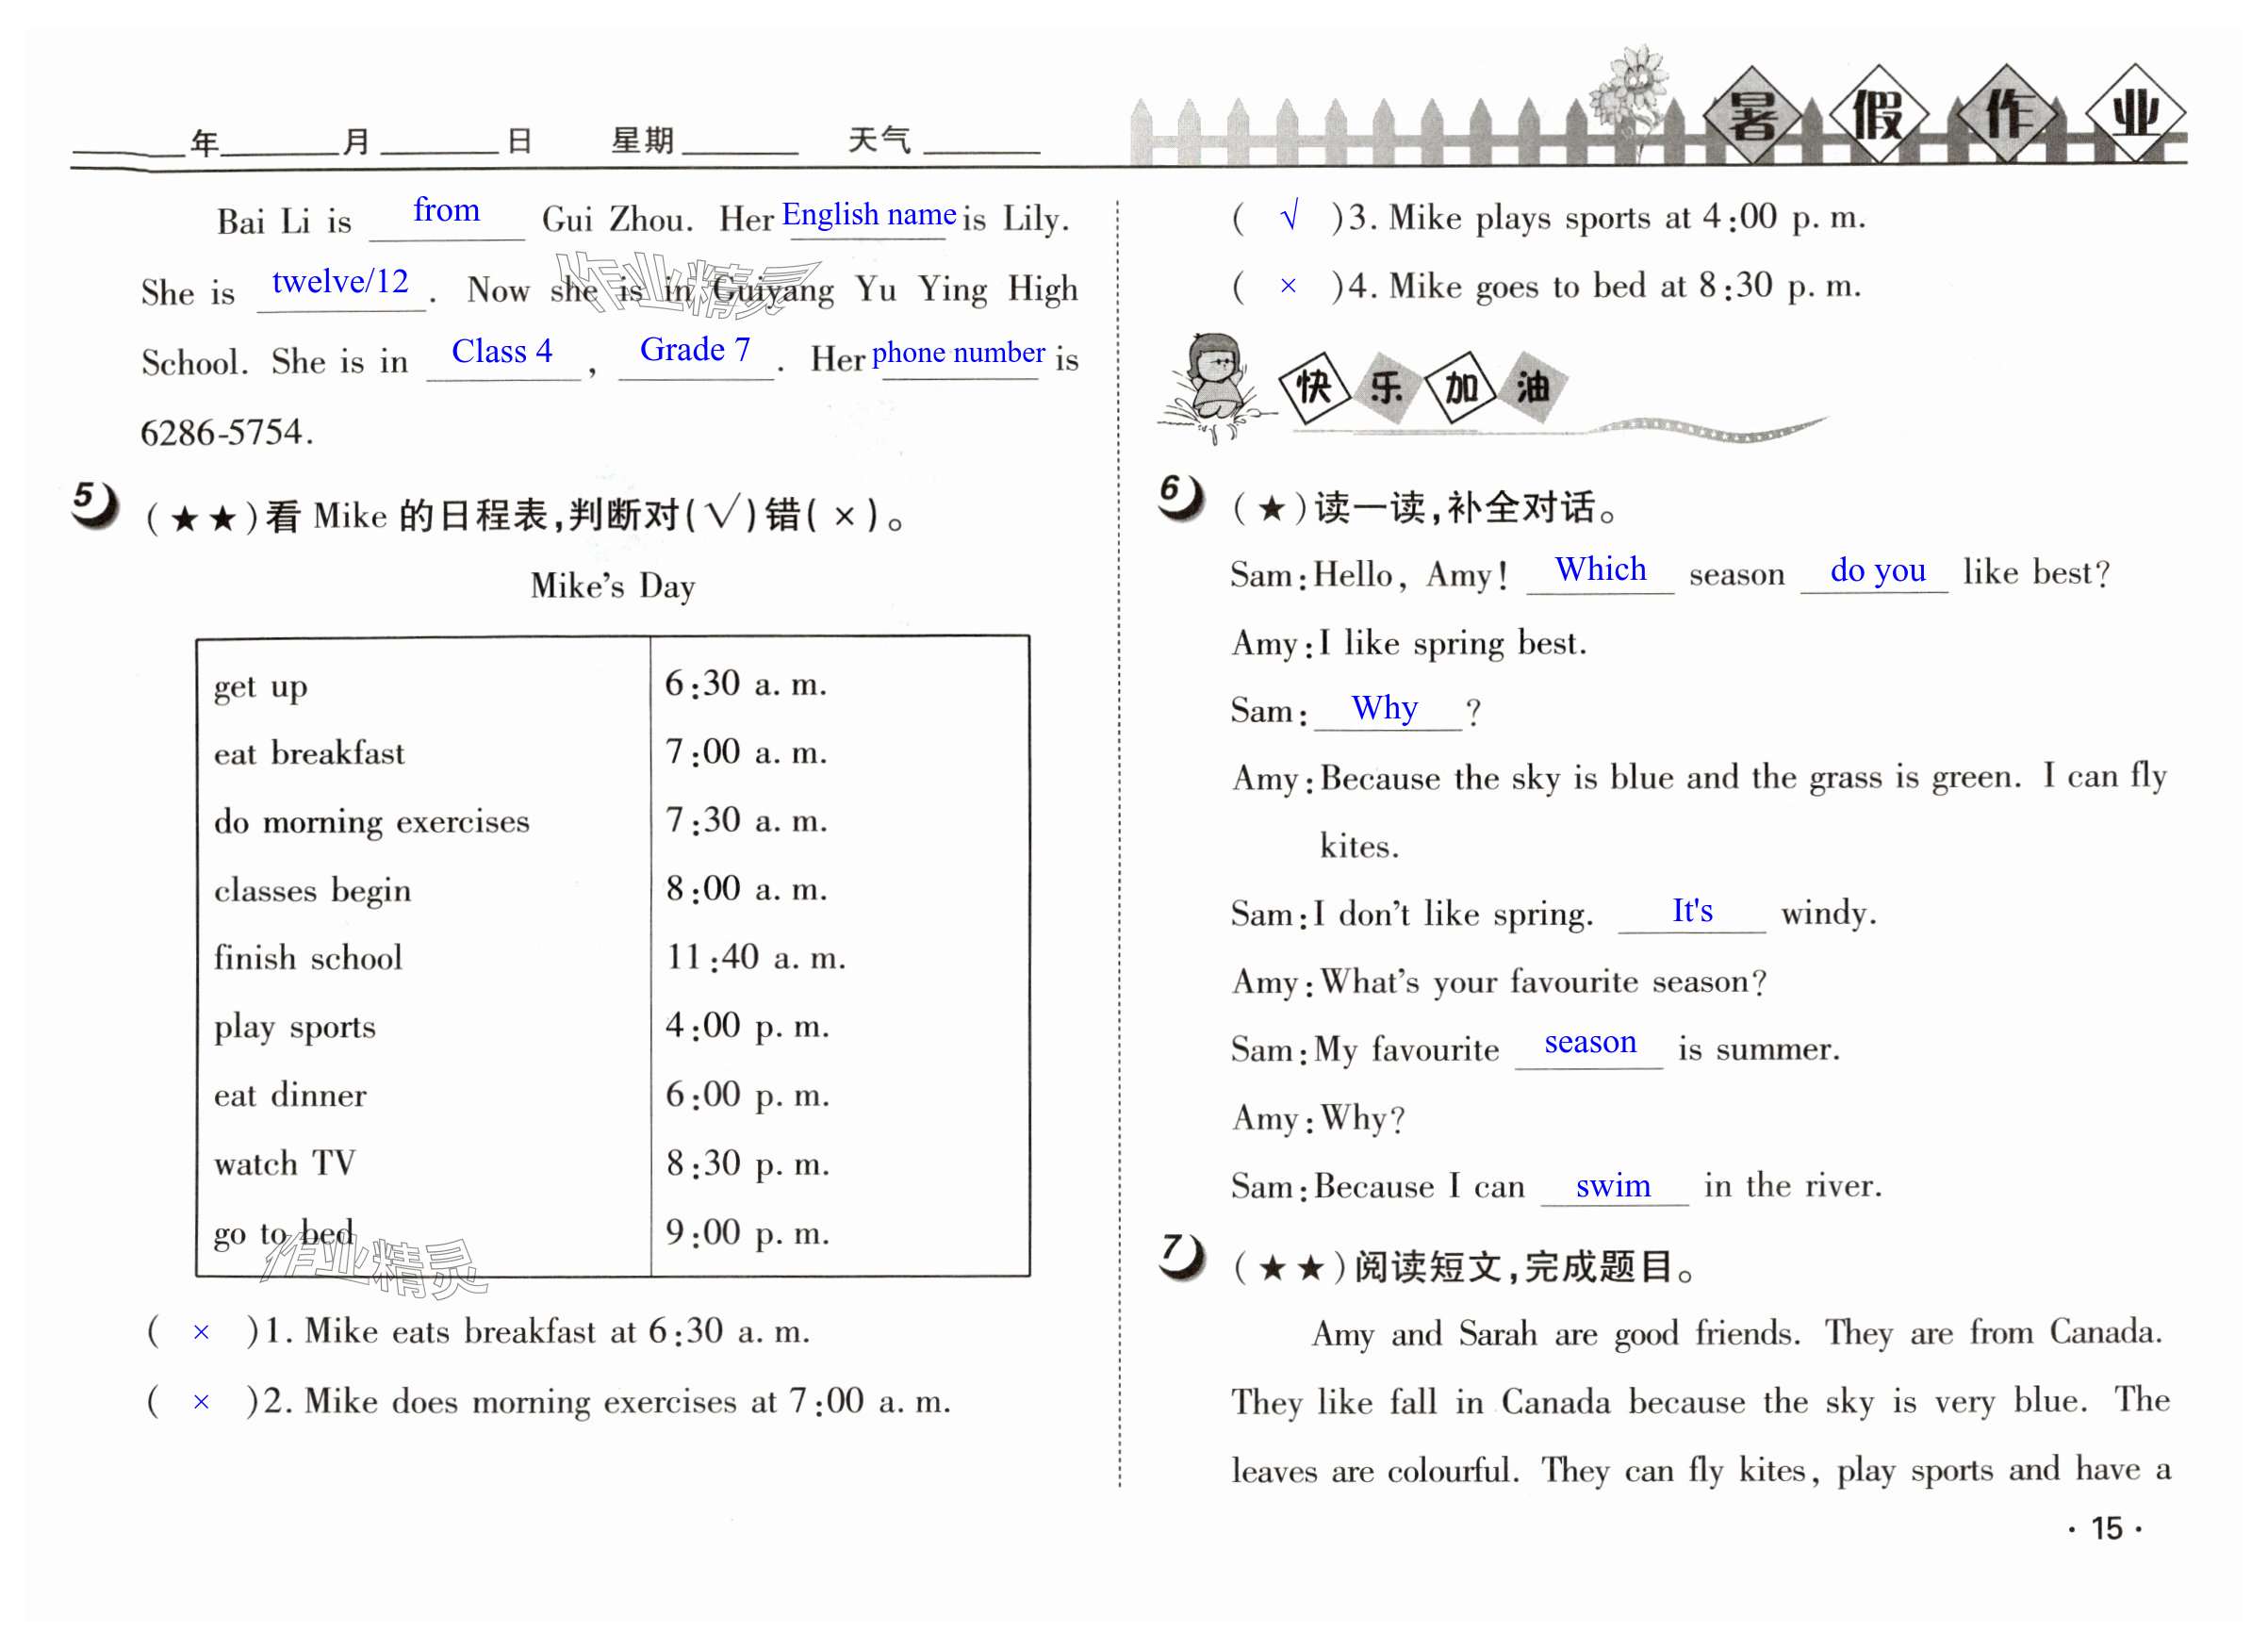The height and width of the screenshot is (1649, 2268).
Task: Click the 'from' filled-in blank
Action: point(446,213)
